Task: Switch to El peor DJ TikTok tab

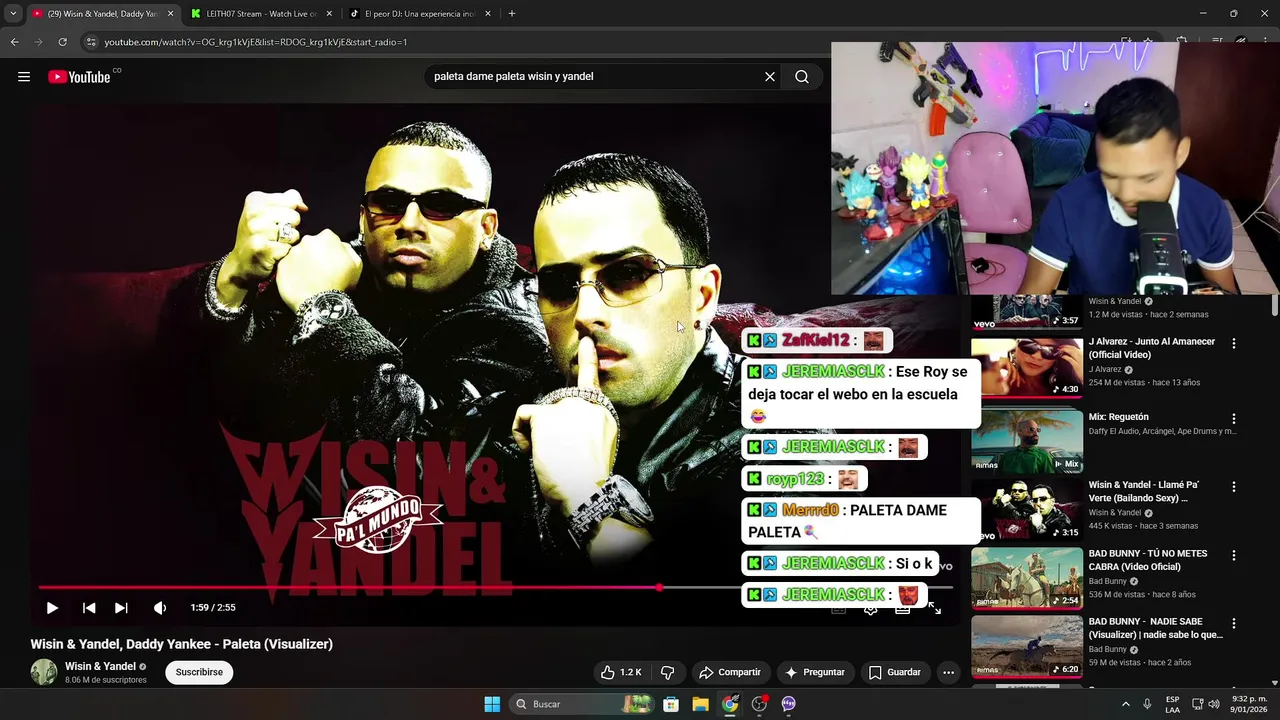Action: tap(419, 14)
